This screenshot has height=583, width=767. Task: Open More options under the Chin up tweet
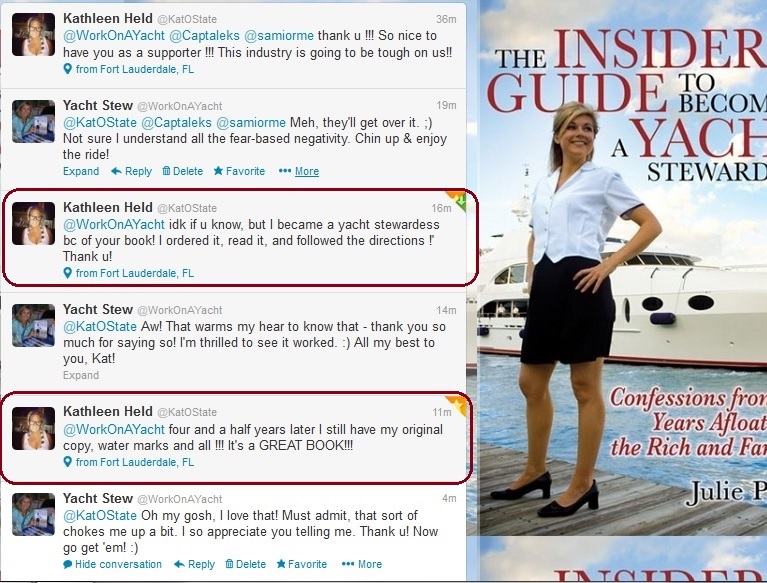[298, 171]
